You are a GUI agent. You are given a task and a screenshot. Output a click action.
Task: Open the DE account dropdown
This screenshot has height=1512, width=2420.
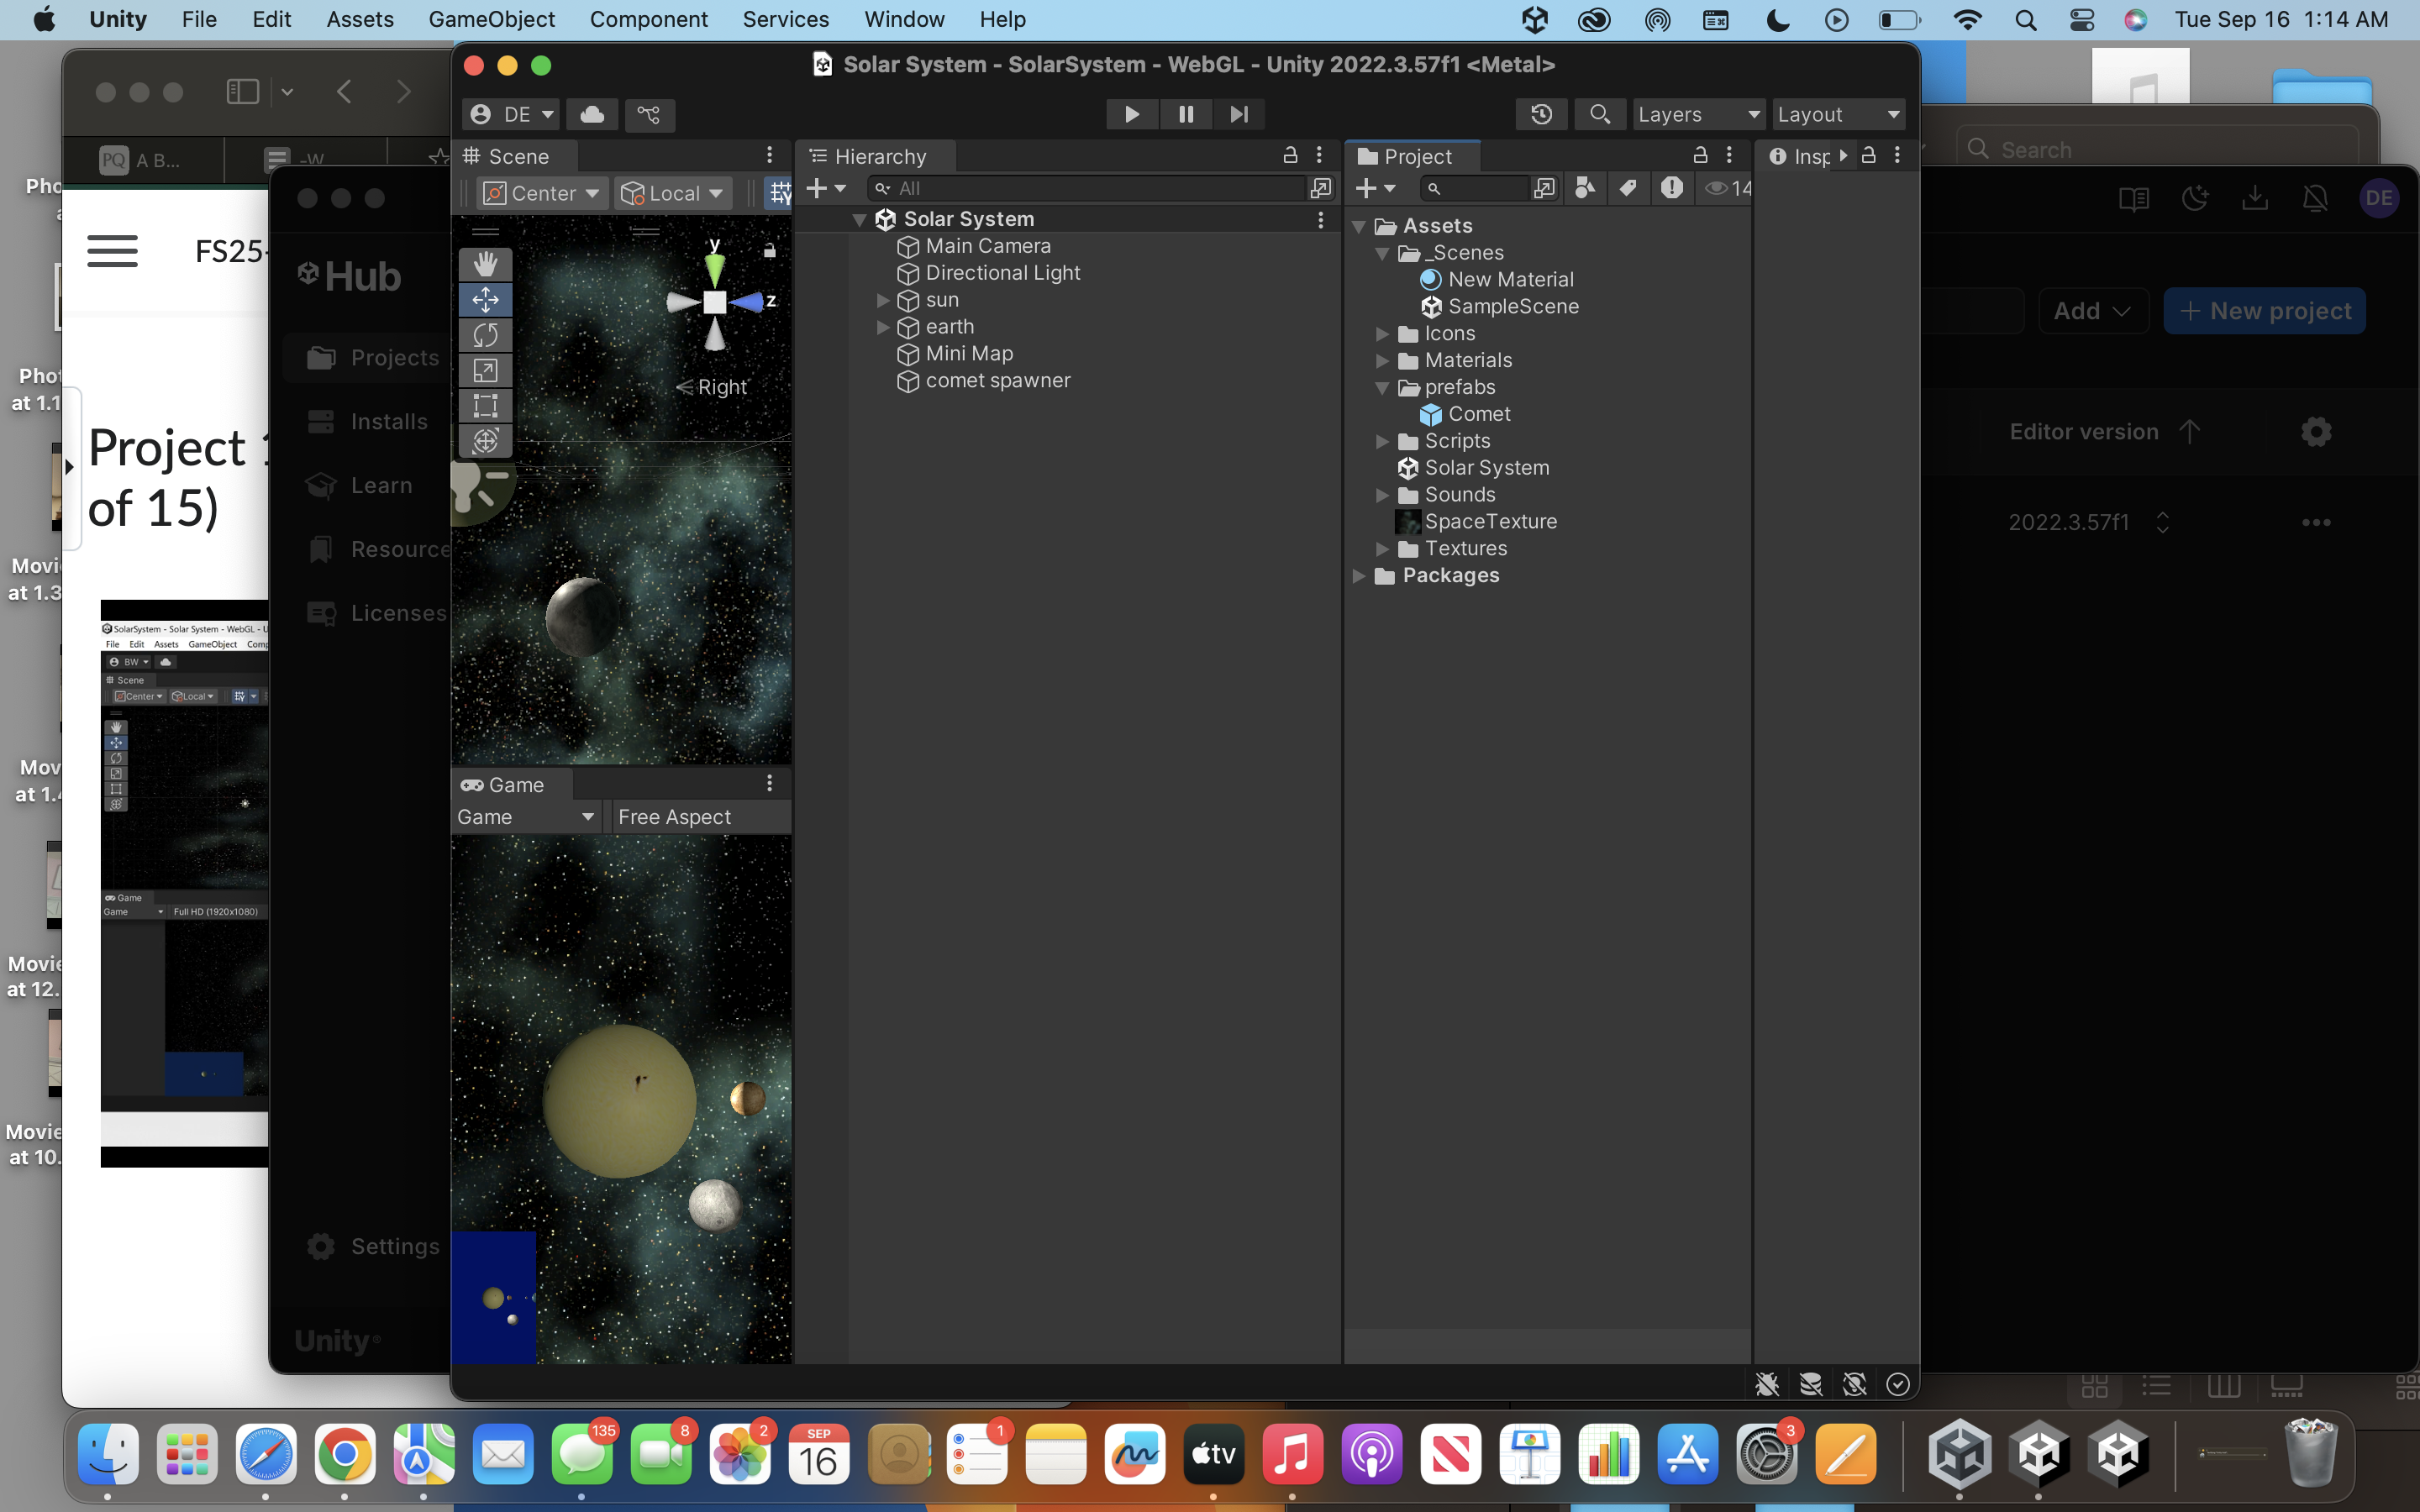pos(510,114)
